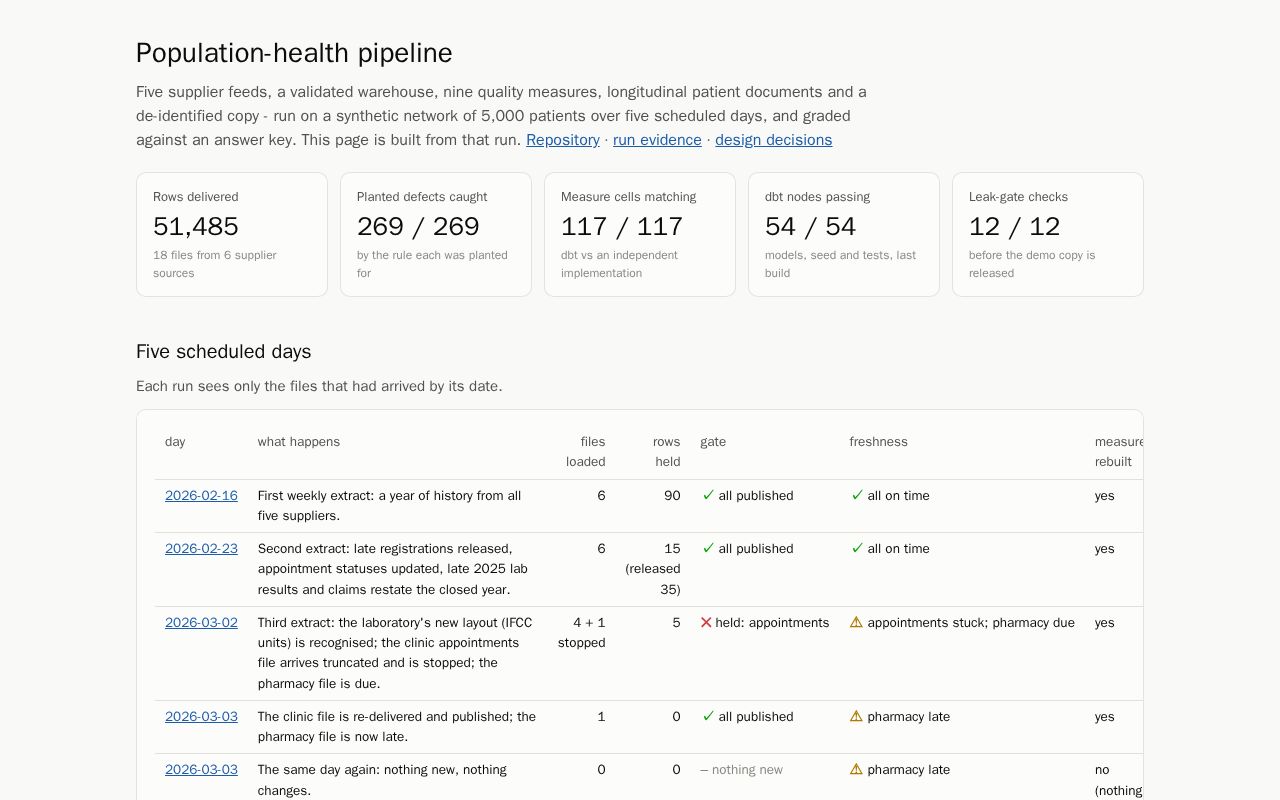Click the 'what happens' column header
The image size is (1280, 800).
click(x=299, y=442)
